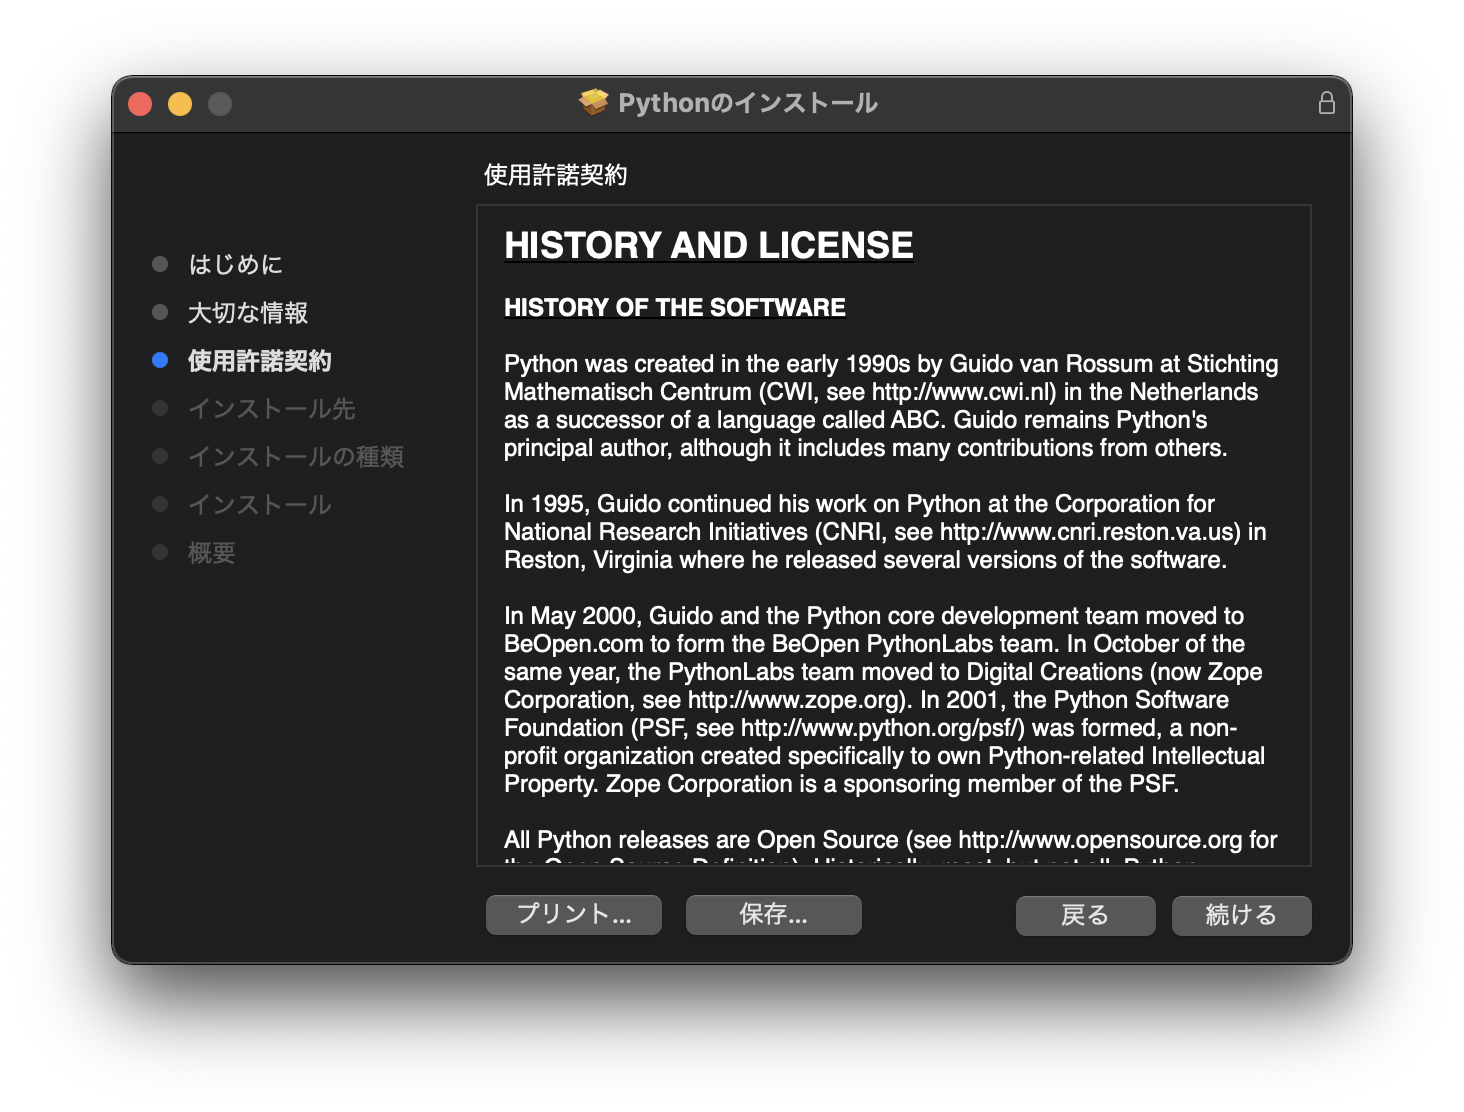The image size is (1464, 1112).
Task: Click the Python package icon in title
Action: (x=593, y=103)
